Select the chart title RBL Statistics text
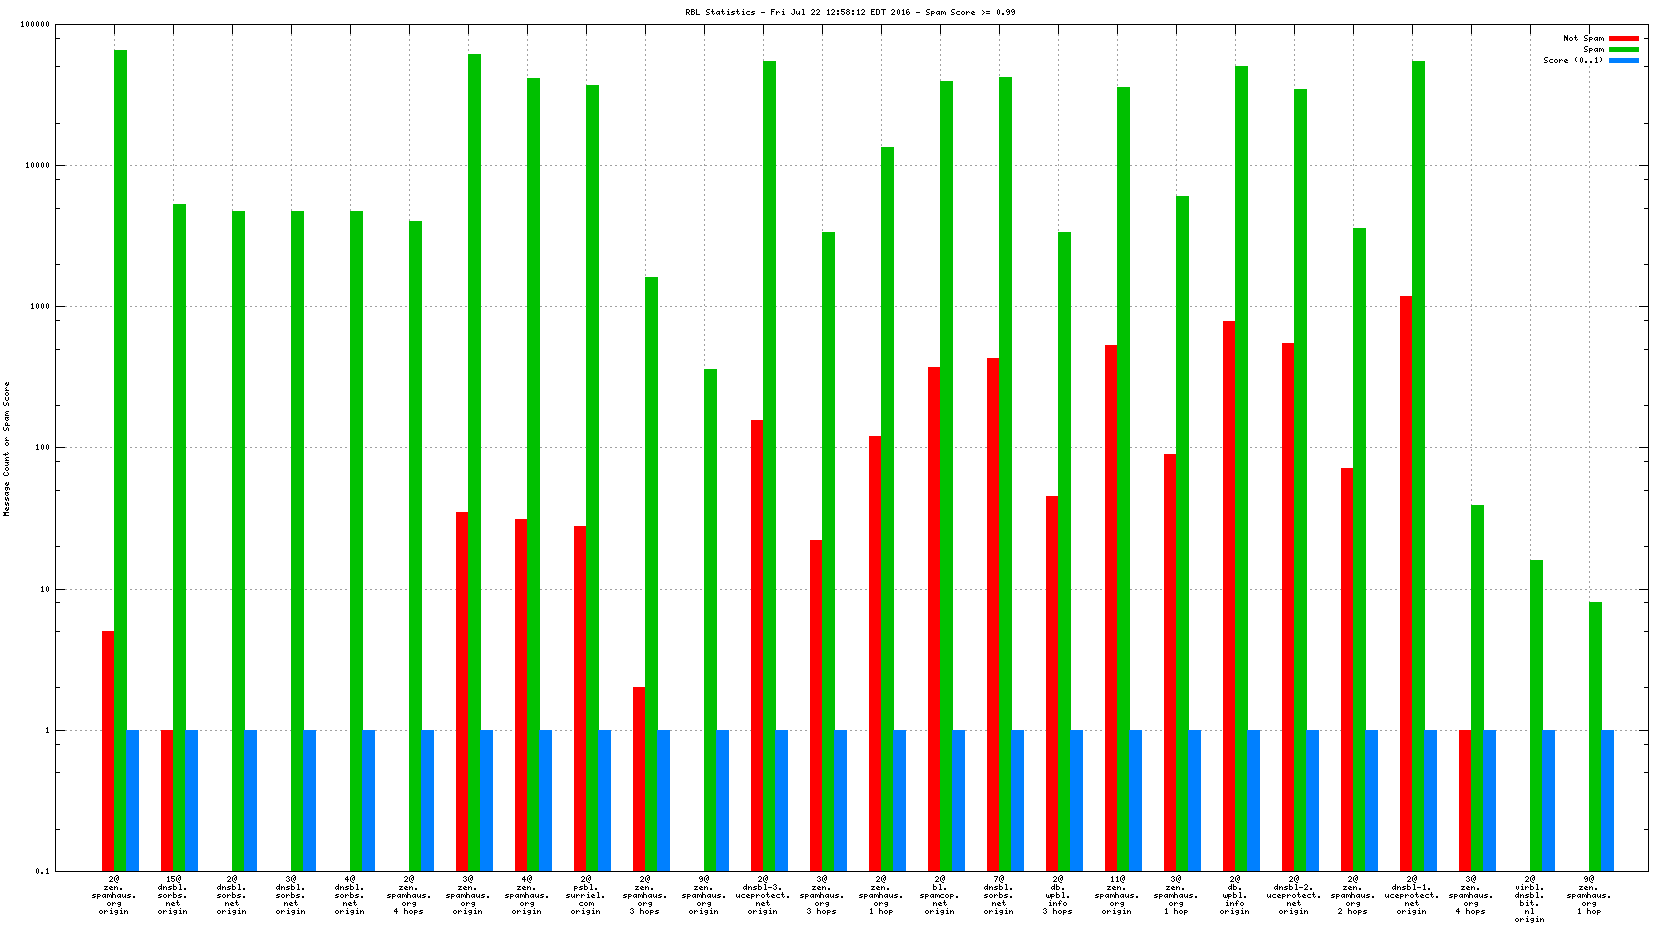 [x=850, y=12]
